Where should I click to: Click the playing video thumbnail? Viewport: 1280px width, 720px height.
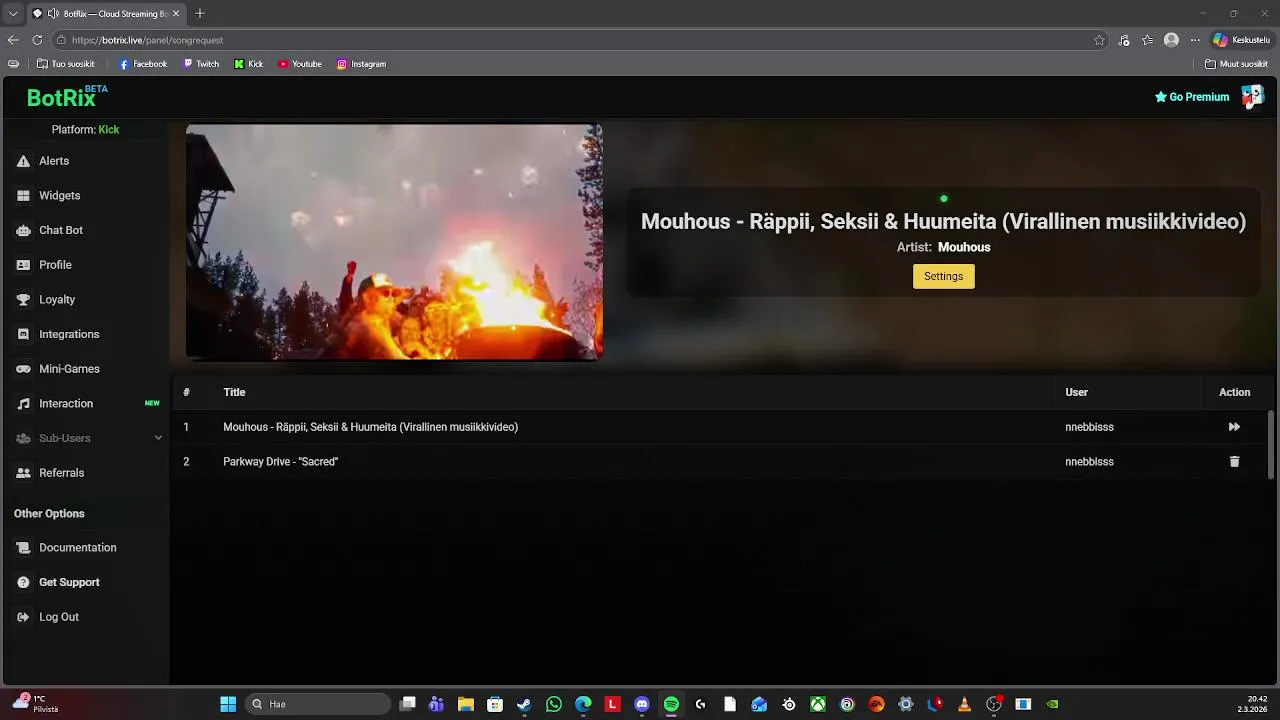pyautogui.click(x=394, y=242)
